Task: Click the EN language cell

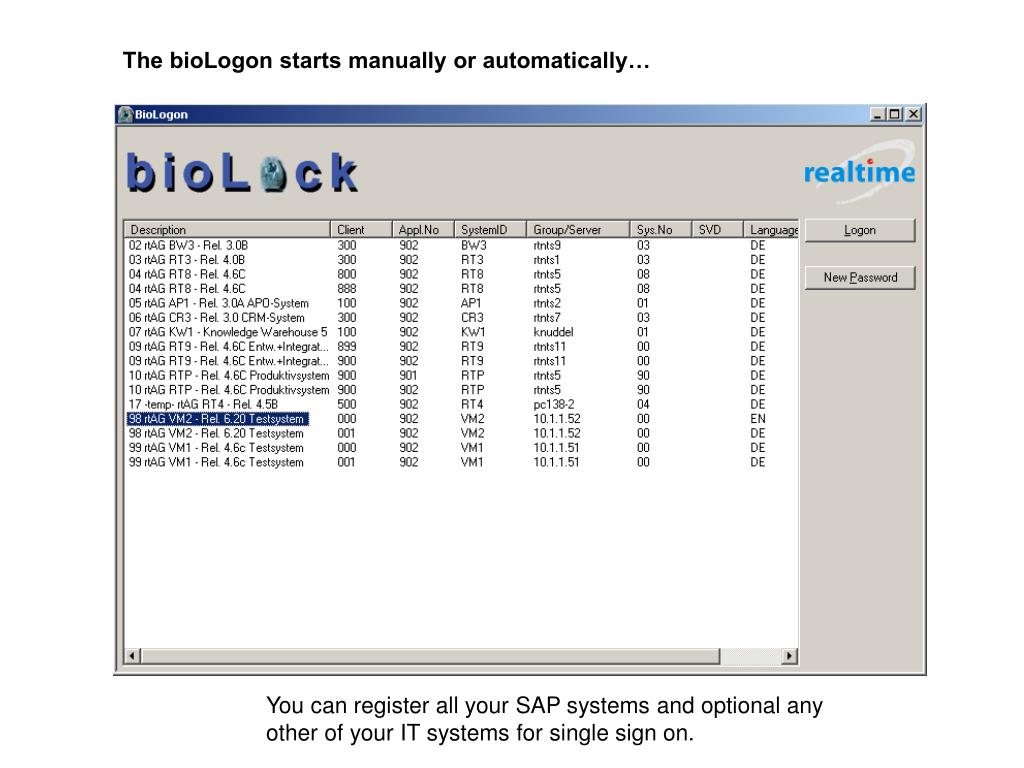Action: coord(758,419)
